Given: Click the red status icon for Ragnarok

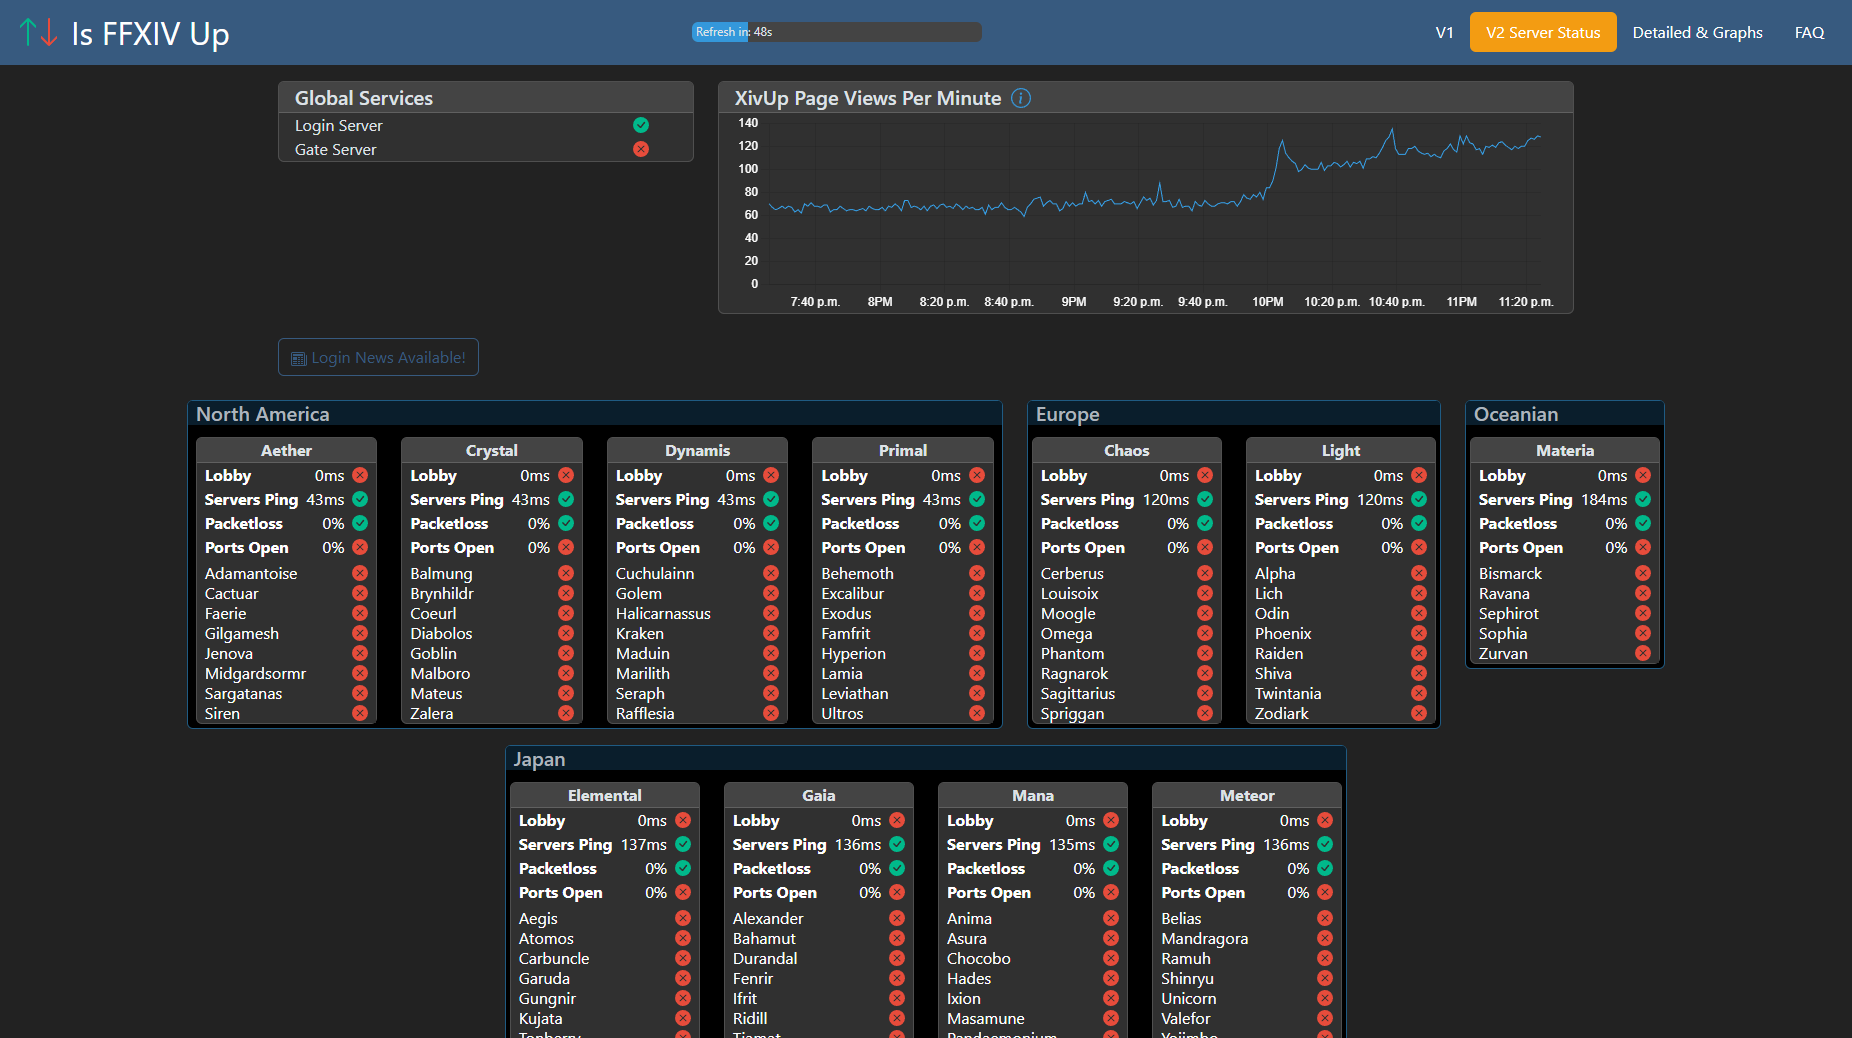Looking at the screenshot, I should pos(1205,673).
